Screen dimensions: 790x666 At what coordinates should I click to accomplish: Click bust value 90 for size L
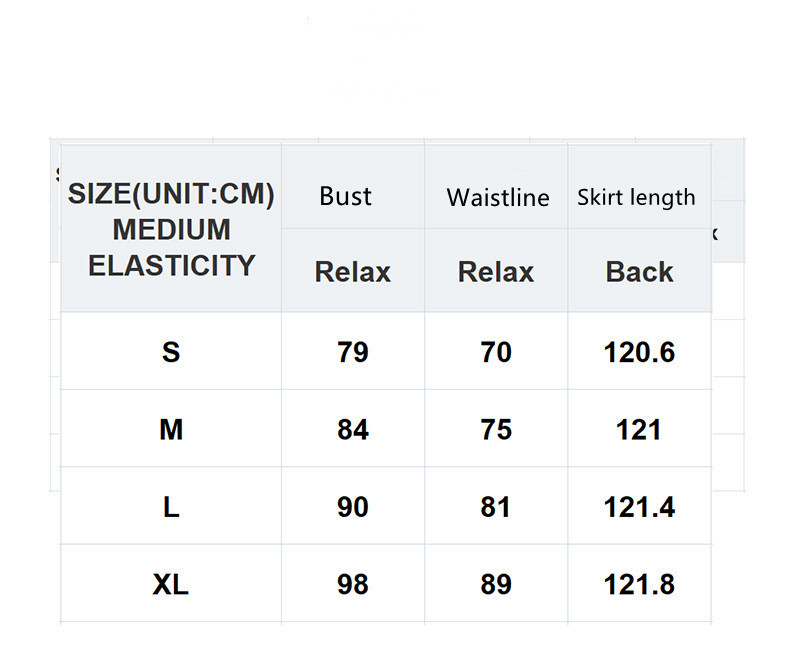pos(352,507)
